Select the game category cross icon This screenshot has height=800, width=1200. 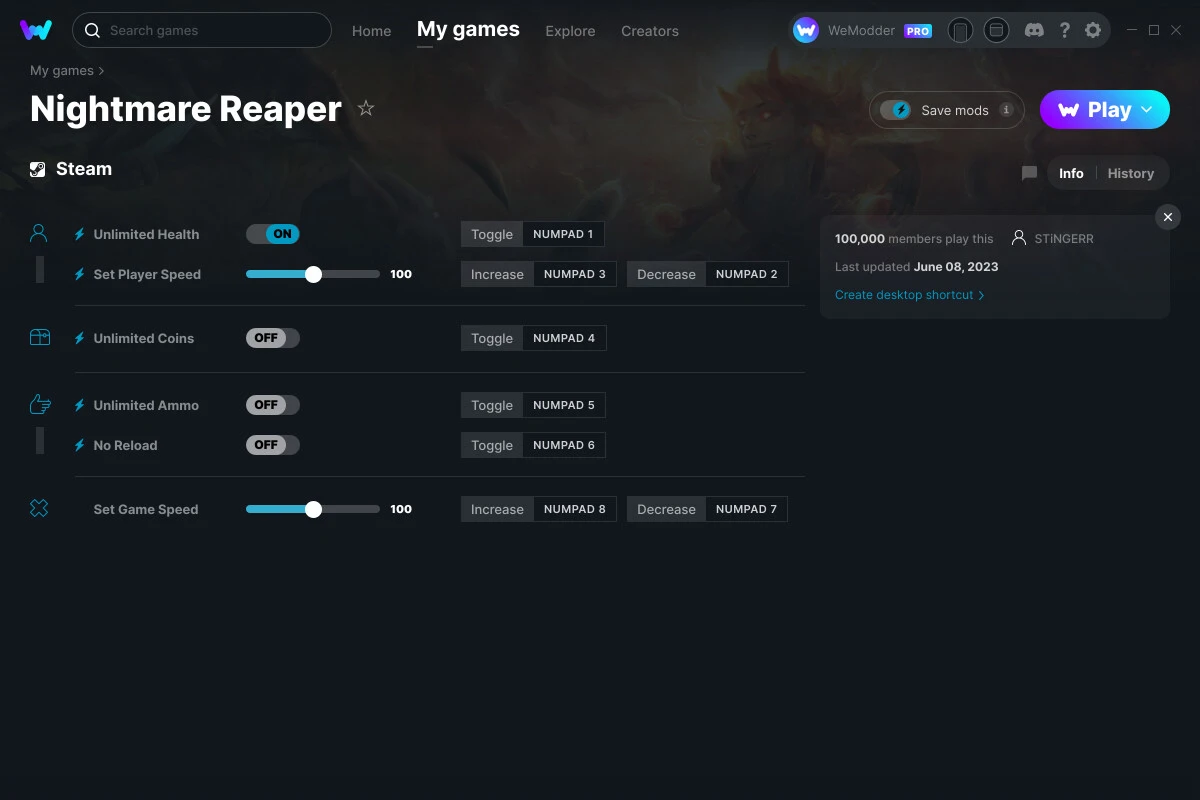tap(39, 508)
